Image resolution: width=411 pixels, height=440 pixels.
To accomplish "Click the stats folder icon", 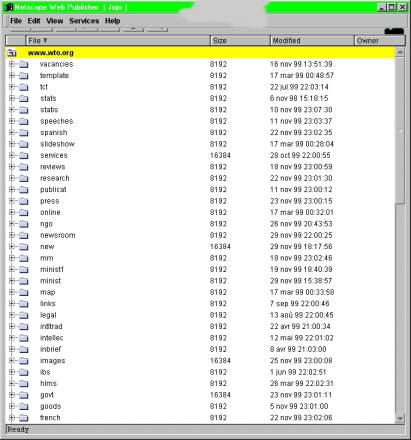I will [x=24, y=98].
